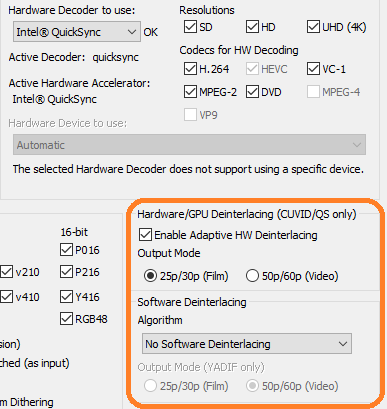Select hardware 50p/60p (Video) output mode
This screenshot has width=387, height=409.
pyautogui.click(x=252, y=276)
